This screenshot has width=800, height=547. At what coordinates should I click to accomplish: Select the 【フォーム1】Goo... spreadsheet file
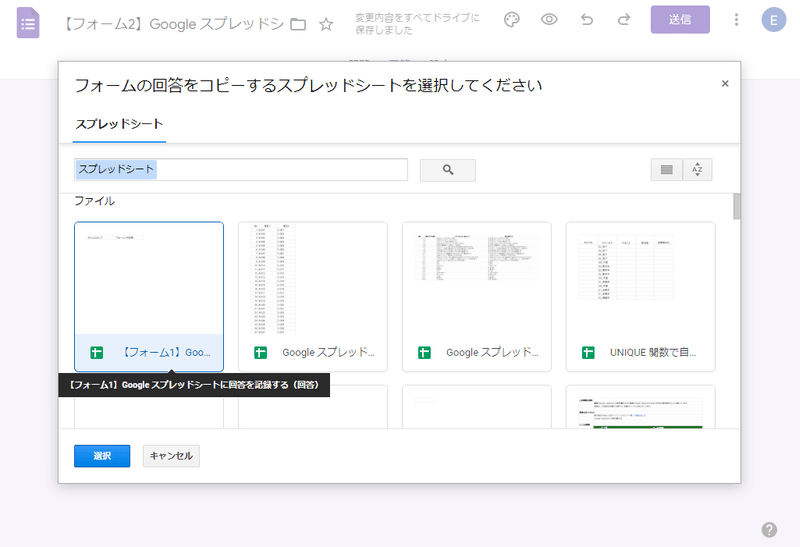(x=149, y=296)
